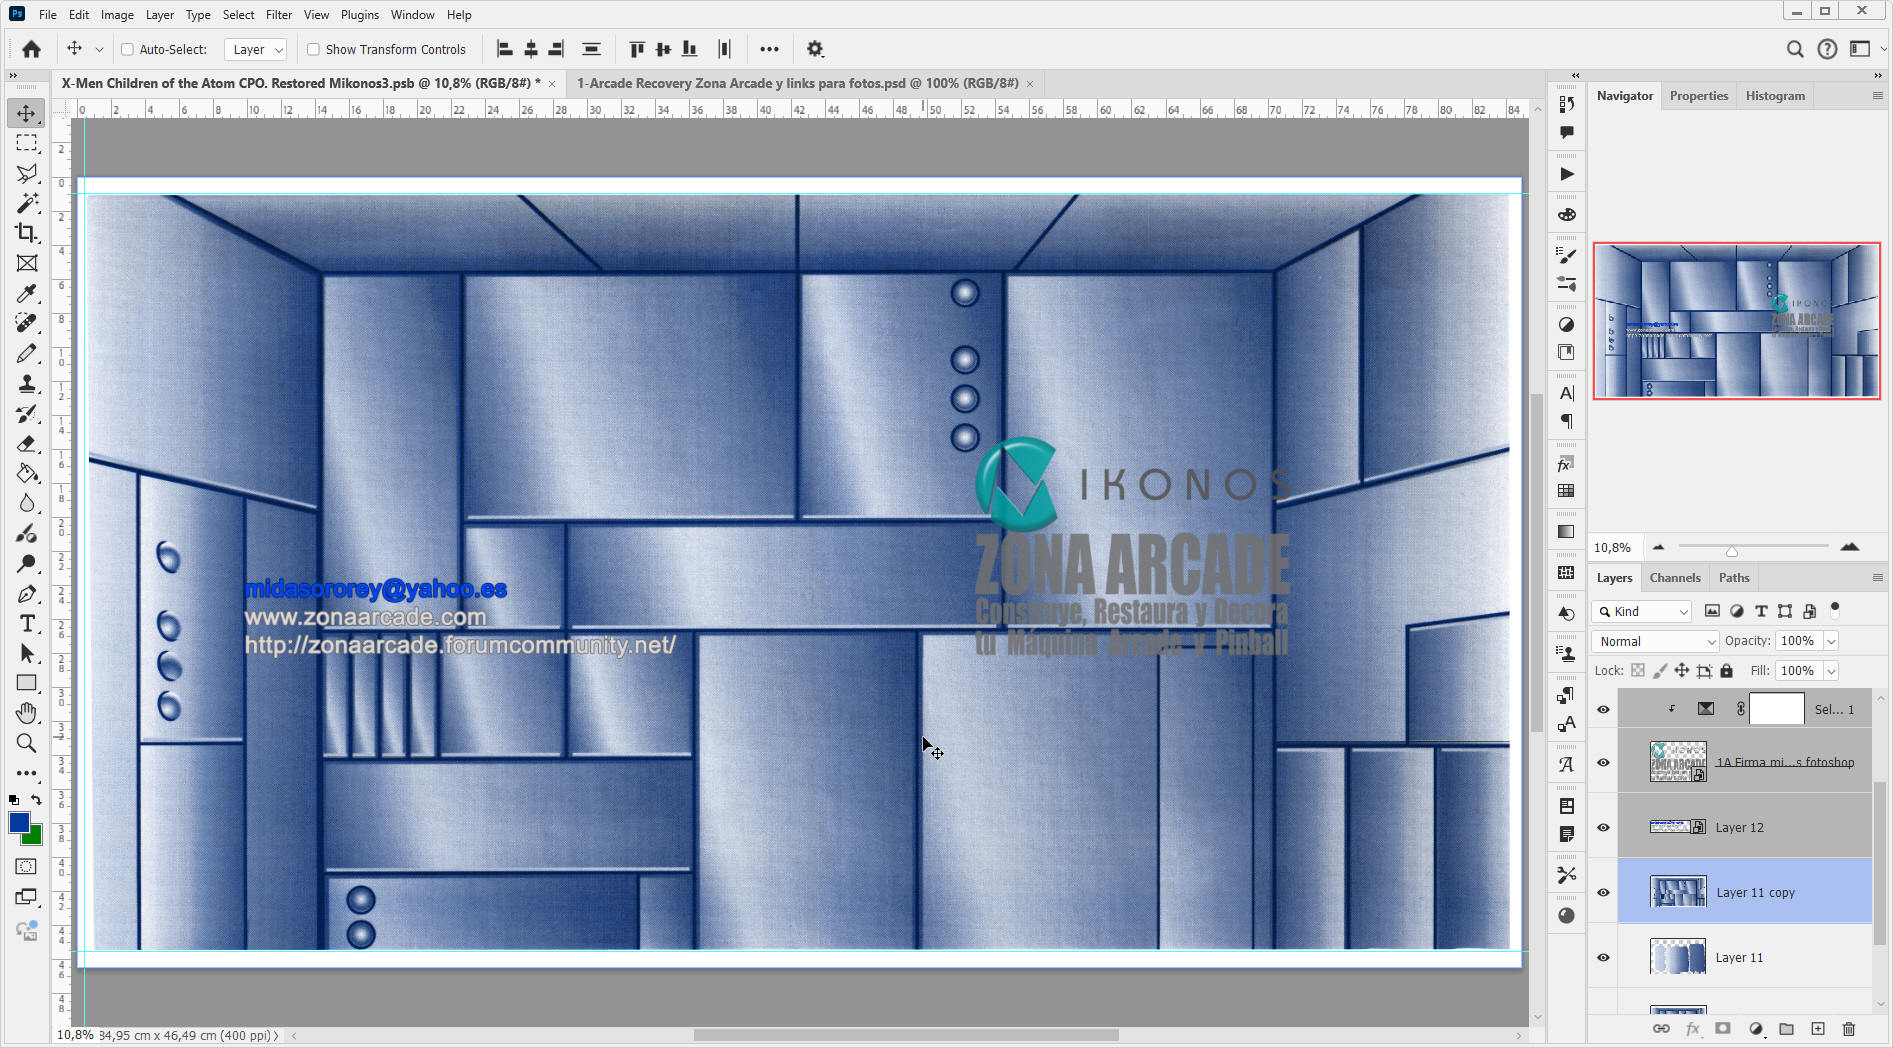Open the Navigator panel options menu
The image size is (1893, 1048).
[x=1877, y=96]
